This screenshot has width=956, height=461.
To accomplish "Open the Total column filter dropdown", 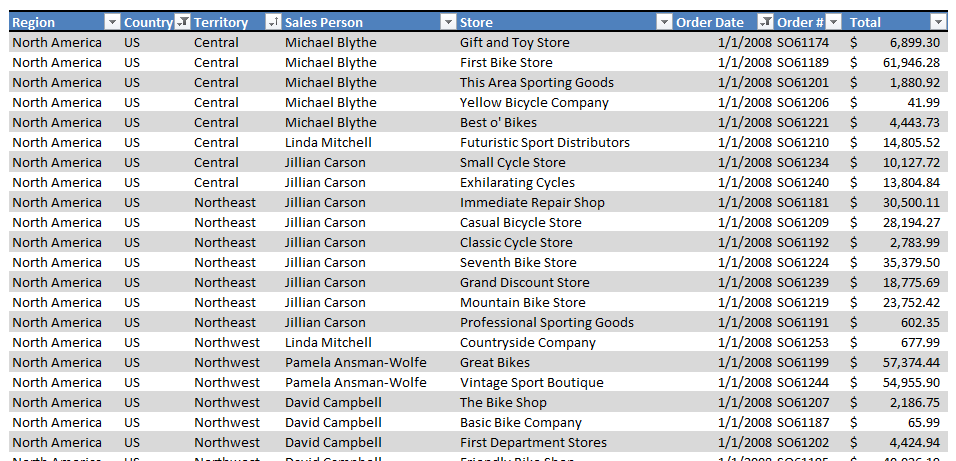I will [x=938, y=23].
